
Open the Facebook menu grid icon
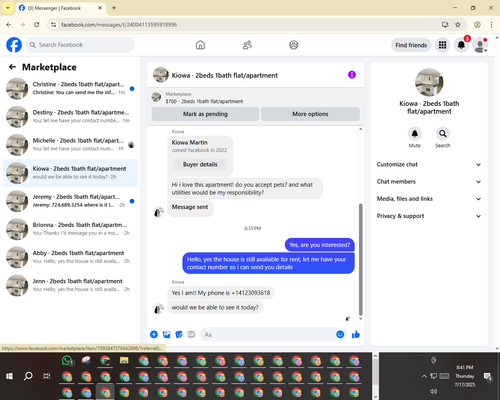(442, 45)
